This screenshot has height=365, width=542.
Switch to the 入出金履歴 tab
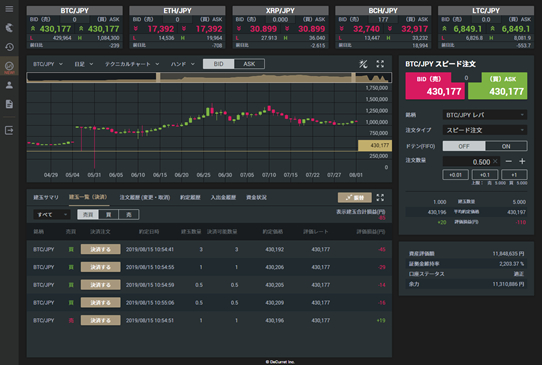(223, 197)
